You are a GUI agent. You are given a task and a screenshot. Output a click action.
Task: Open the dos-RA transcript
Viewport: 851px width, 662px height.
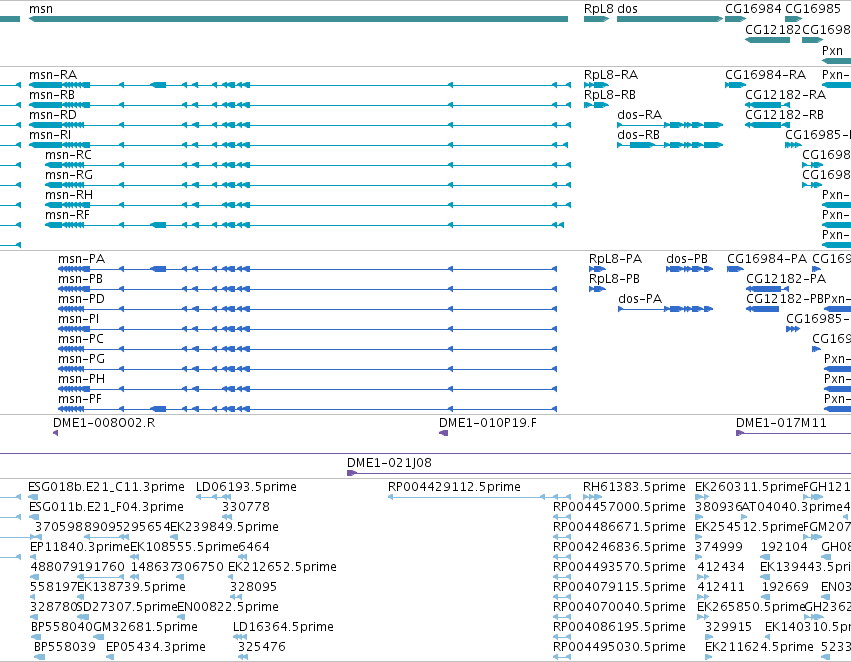[670, 125]
